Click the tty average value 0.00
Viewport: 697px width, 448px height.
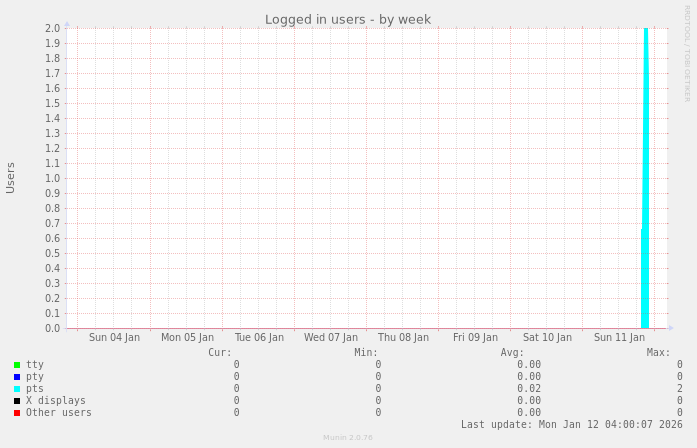click(x=529, y=364)
